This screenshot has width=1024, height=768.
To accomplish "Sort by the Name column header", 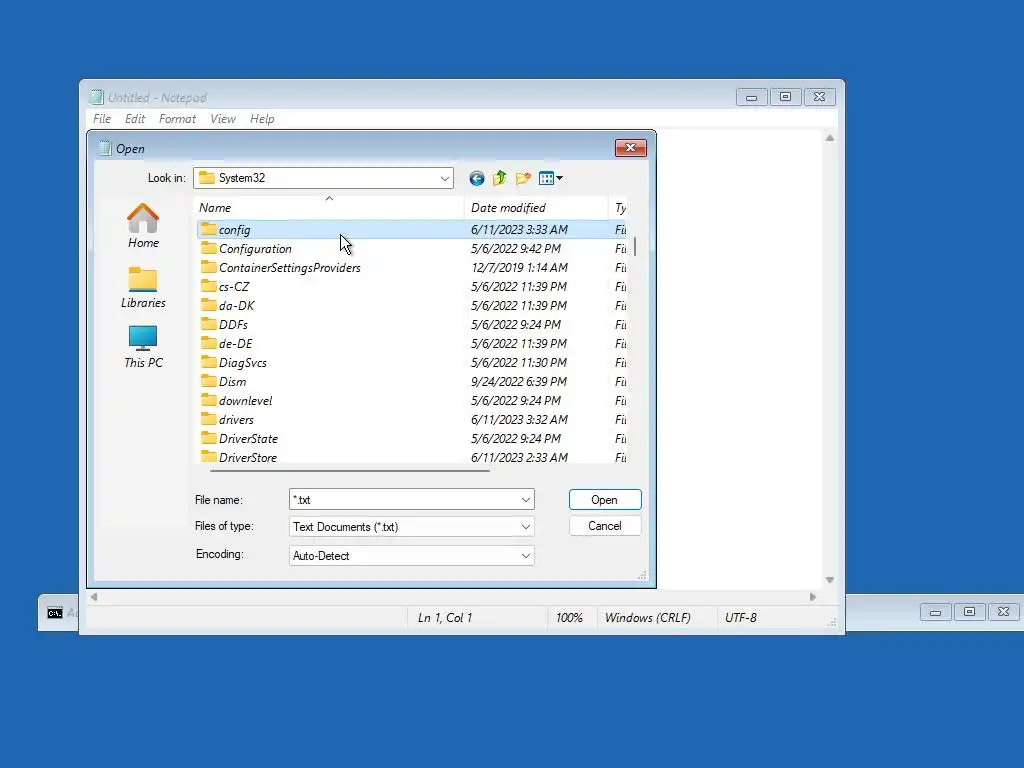I will click(x=330, y=208).
